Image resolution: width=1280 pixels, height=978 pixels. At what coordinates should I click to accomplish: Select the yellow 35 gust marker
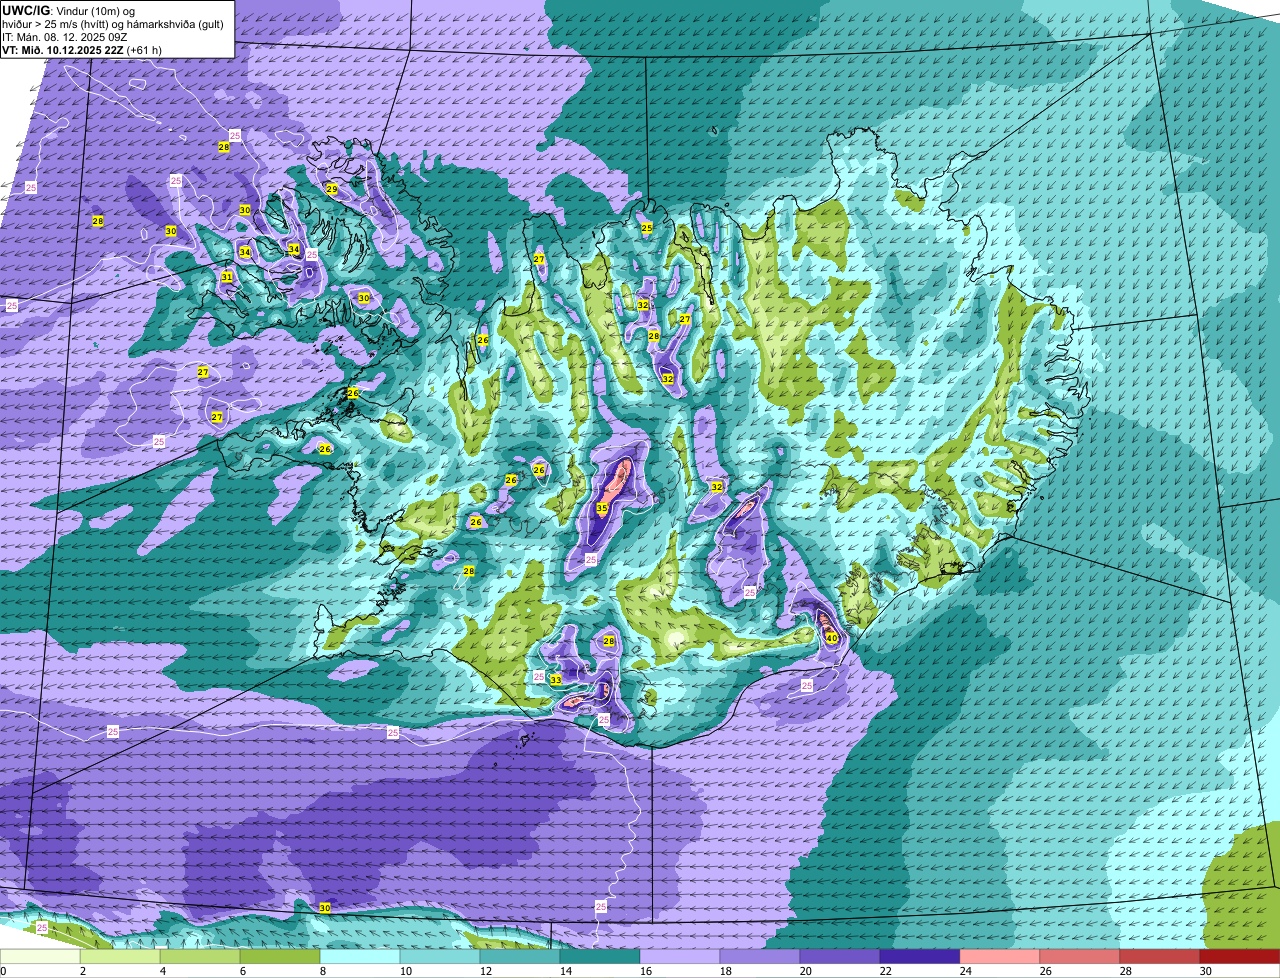pyautogui.click(x=602, y=508)
